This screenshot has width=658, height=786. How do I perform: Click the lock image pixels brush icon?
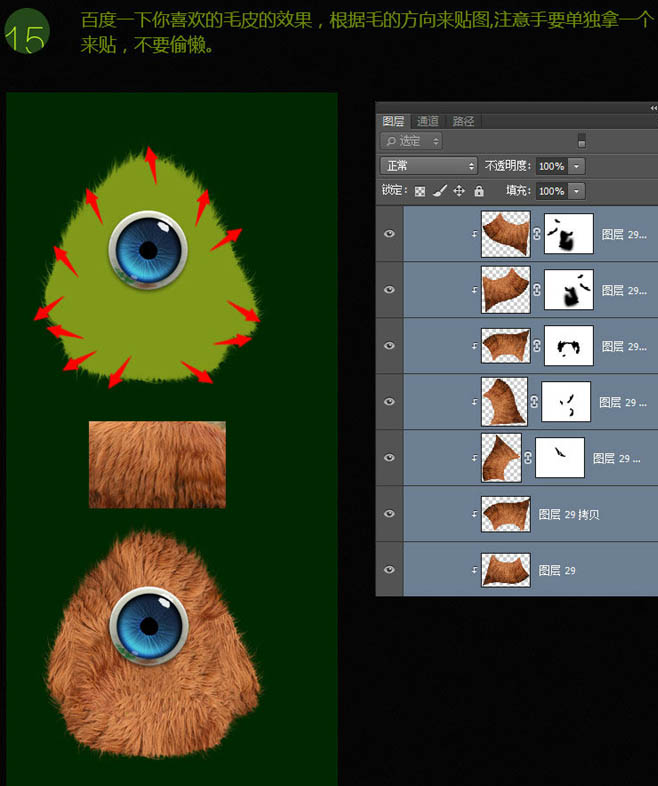(439, 191)
